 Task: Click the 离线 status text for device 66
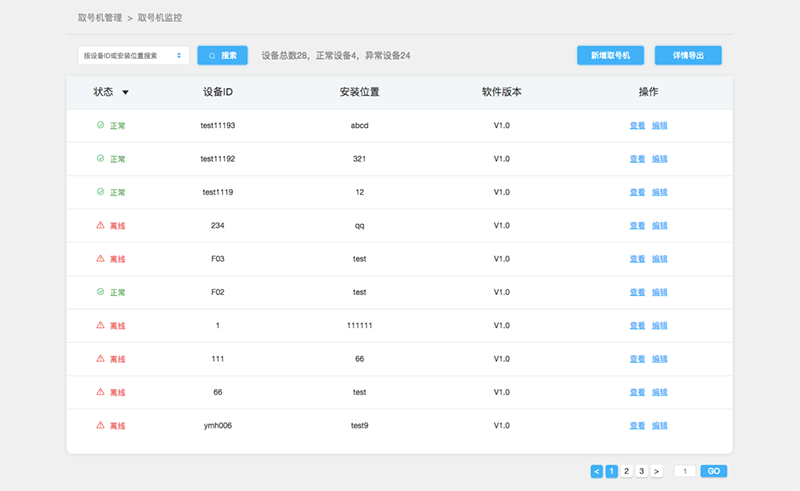tap(117, 392)
